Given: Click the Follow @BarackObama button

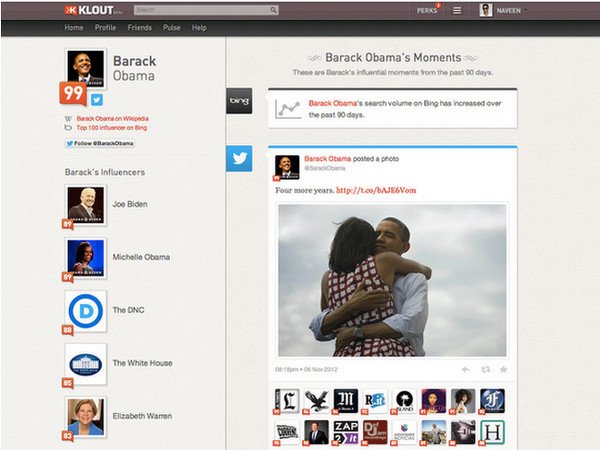Looking at the screenshot, I should tap(99, 143).
